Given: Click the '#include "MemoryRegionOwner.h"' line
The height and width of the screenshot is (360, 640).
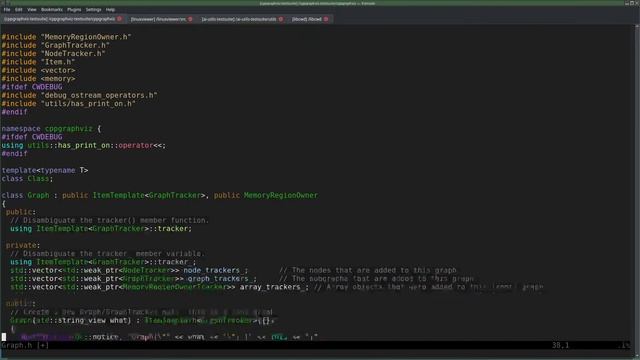Looking at the screenshot, I should point(67,37).
